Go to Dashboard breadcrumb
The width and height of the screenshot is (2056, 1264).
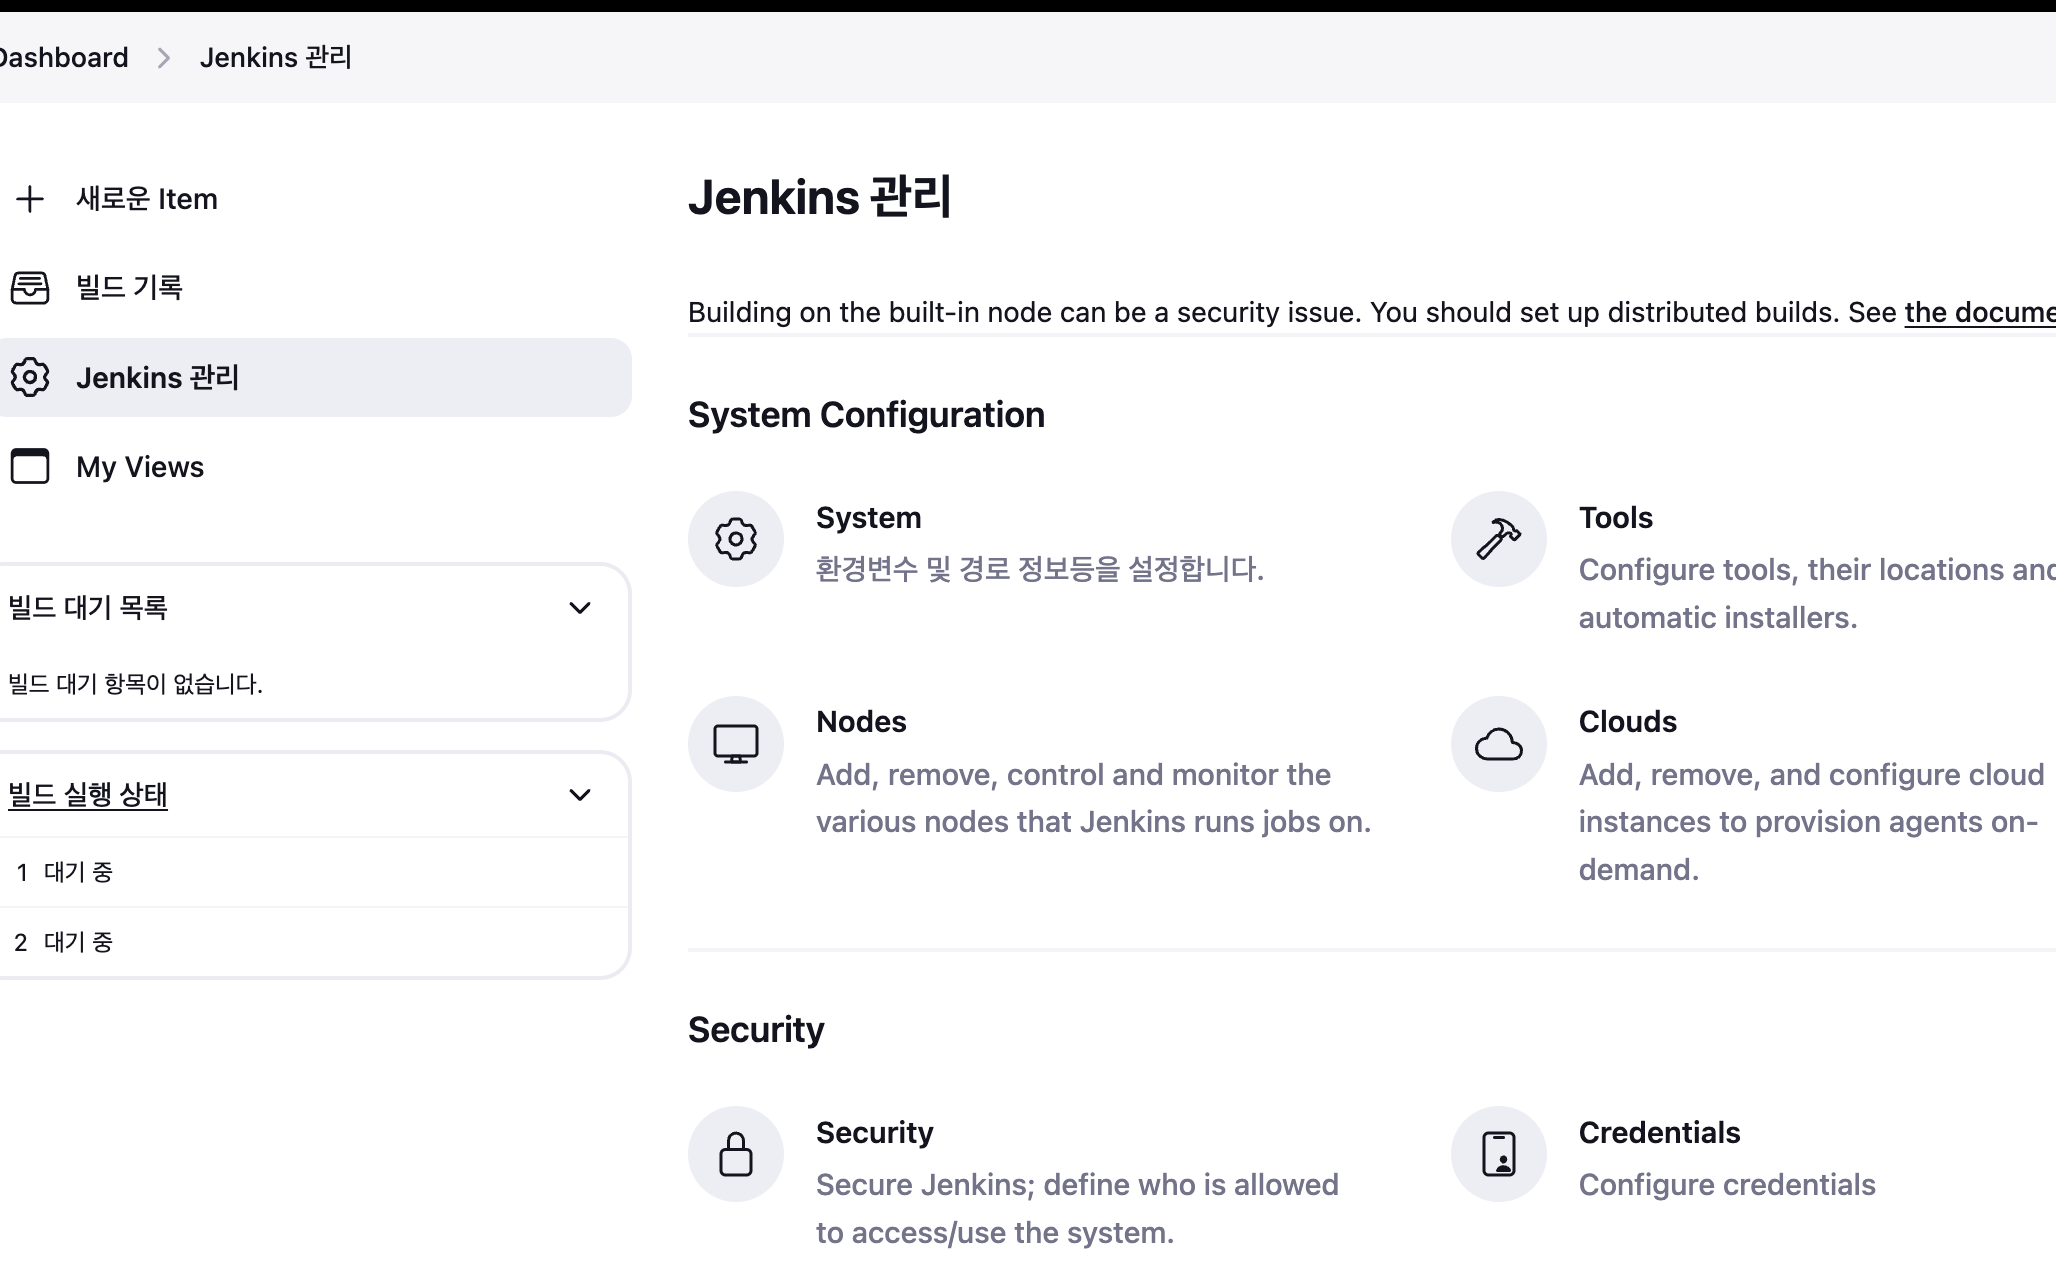tap(64, 57)
